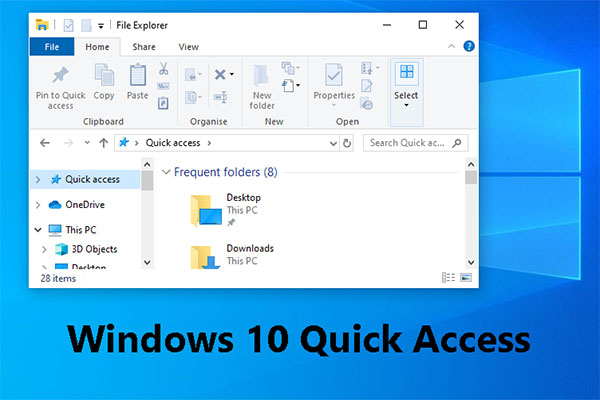The width and height of the screenshot is (600, 400).
Task: Switch to large thumbnails view icon
Action: pos(466,278)
